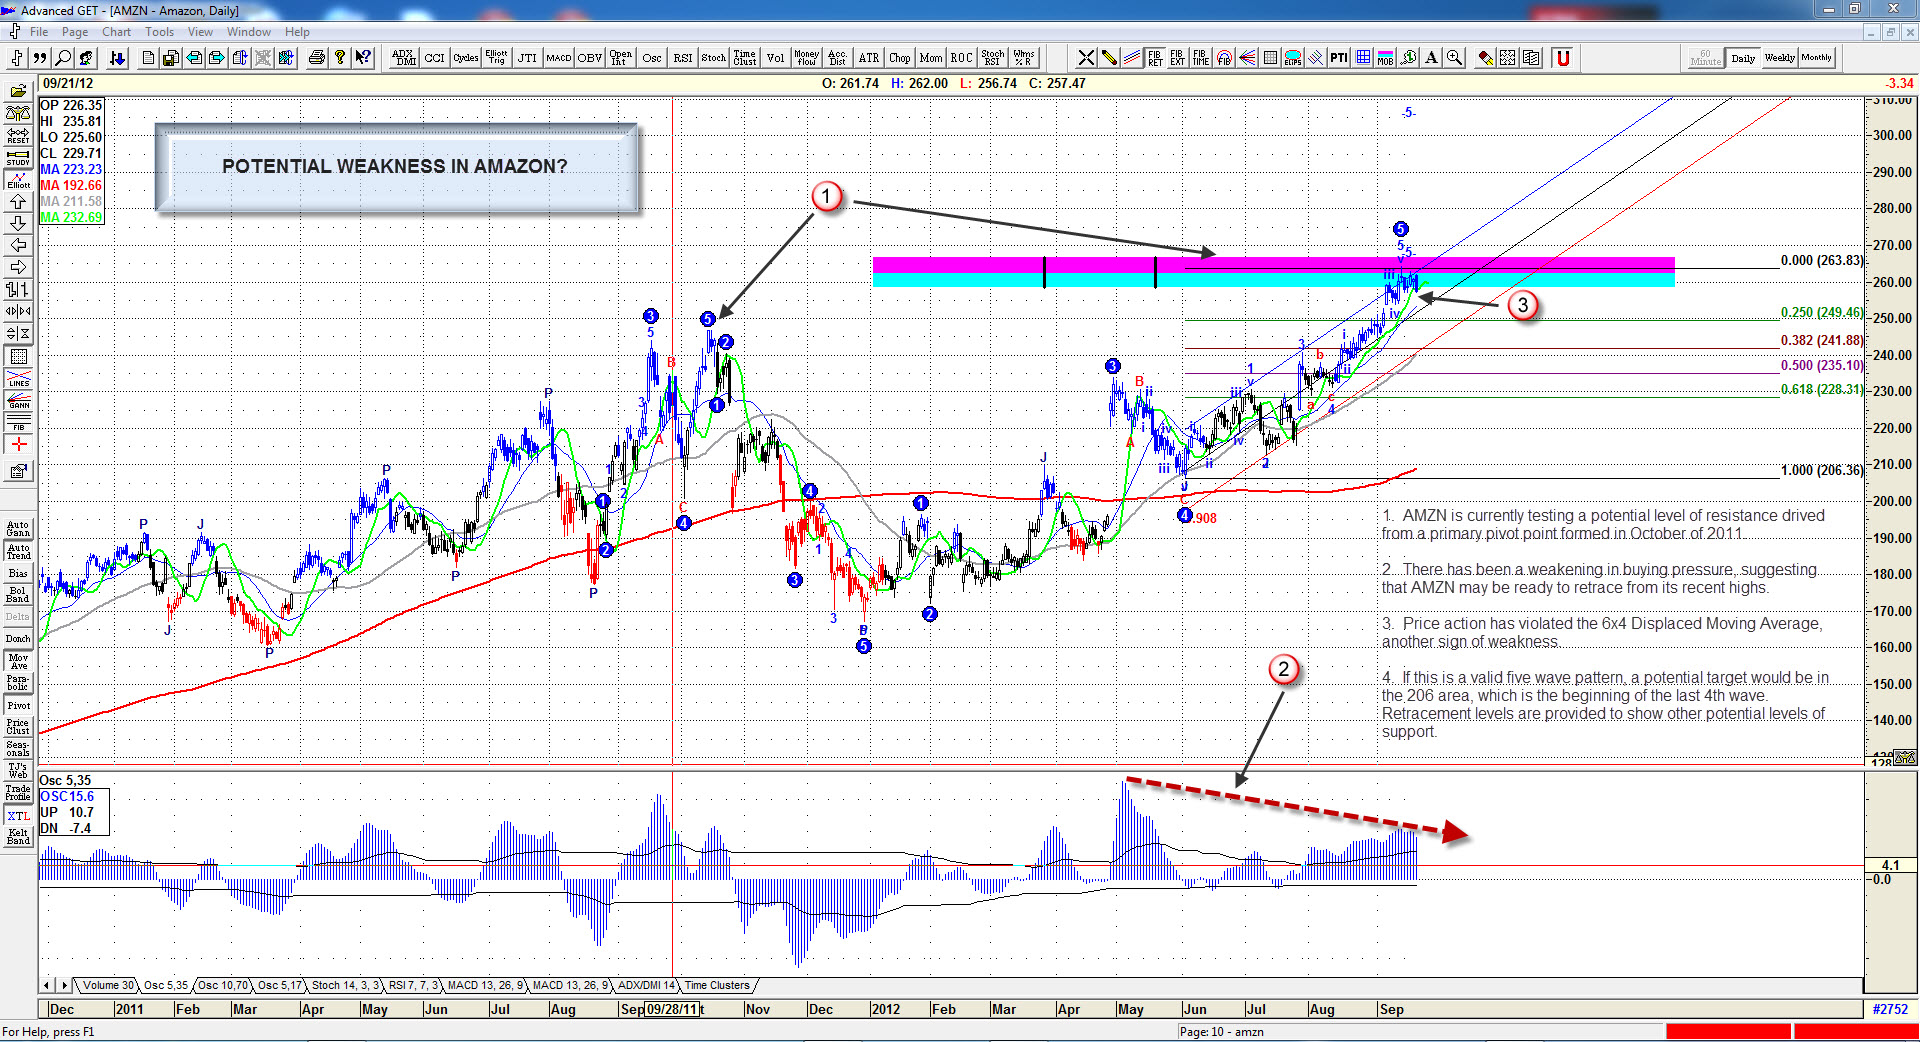
Task: Open the Cycles study
Action: [x=466, y=58]
